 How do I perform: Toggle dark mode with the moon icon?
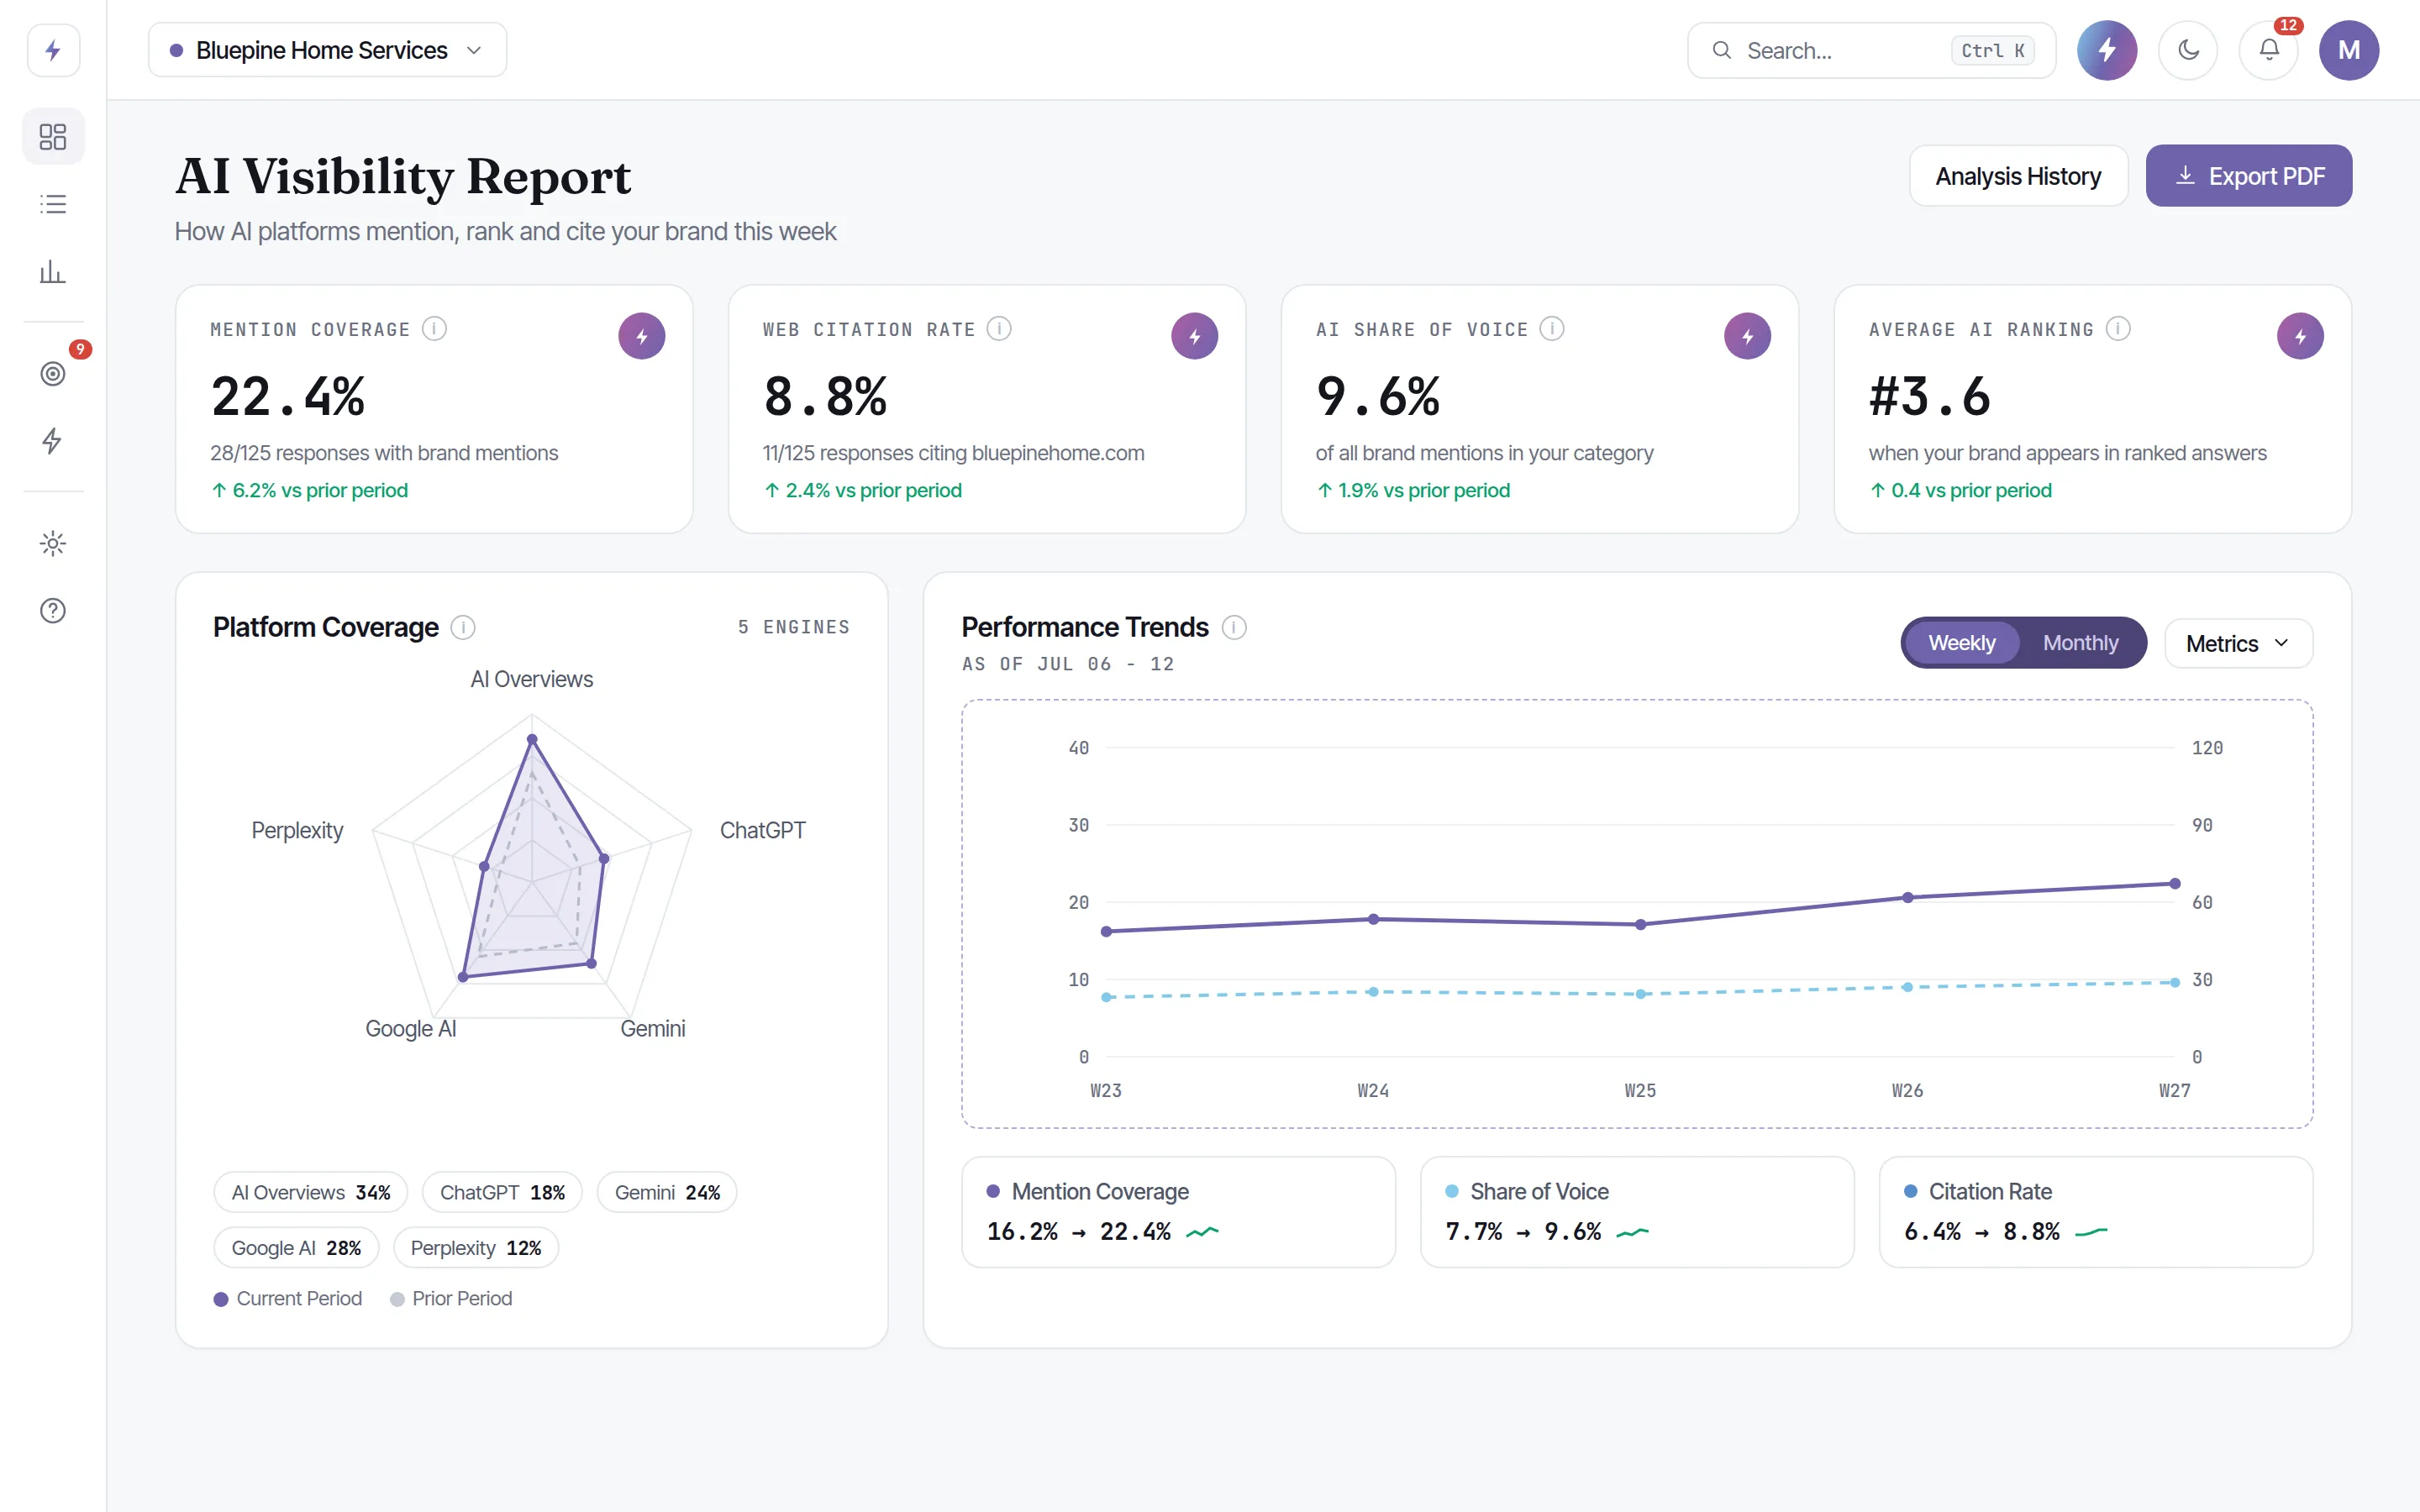coord(2188,50)
